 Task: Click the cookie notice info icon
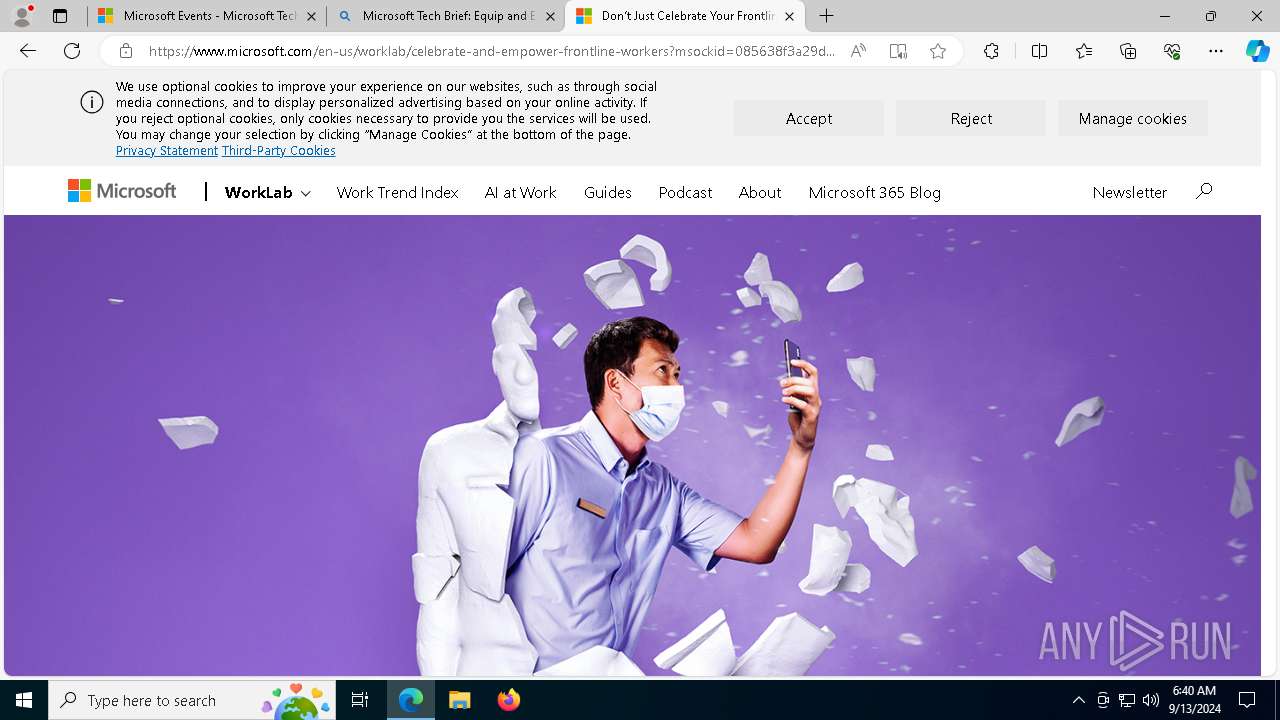[x=92, y=102]
